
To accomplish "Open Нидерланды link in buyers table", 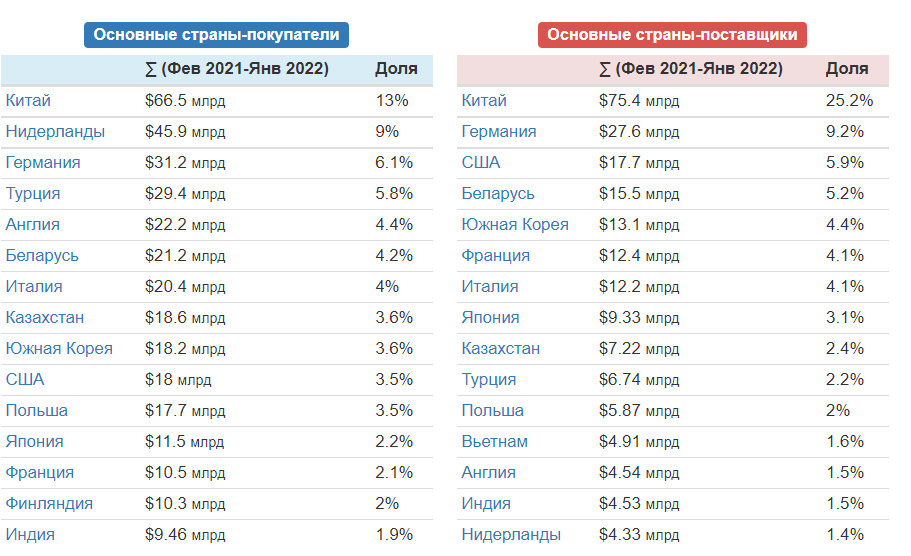I will [55, 132].
